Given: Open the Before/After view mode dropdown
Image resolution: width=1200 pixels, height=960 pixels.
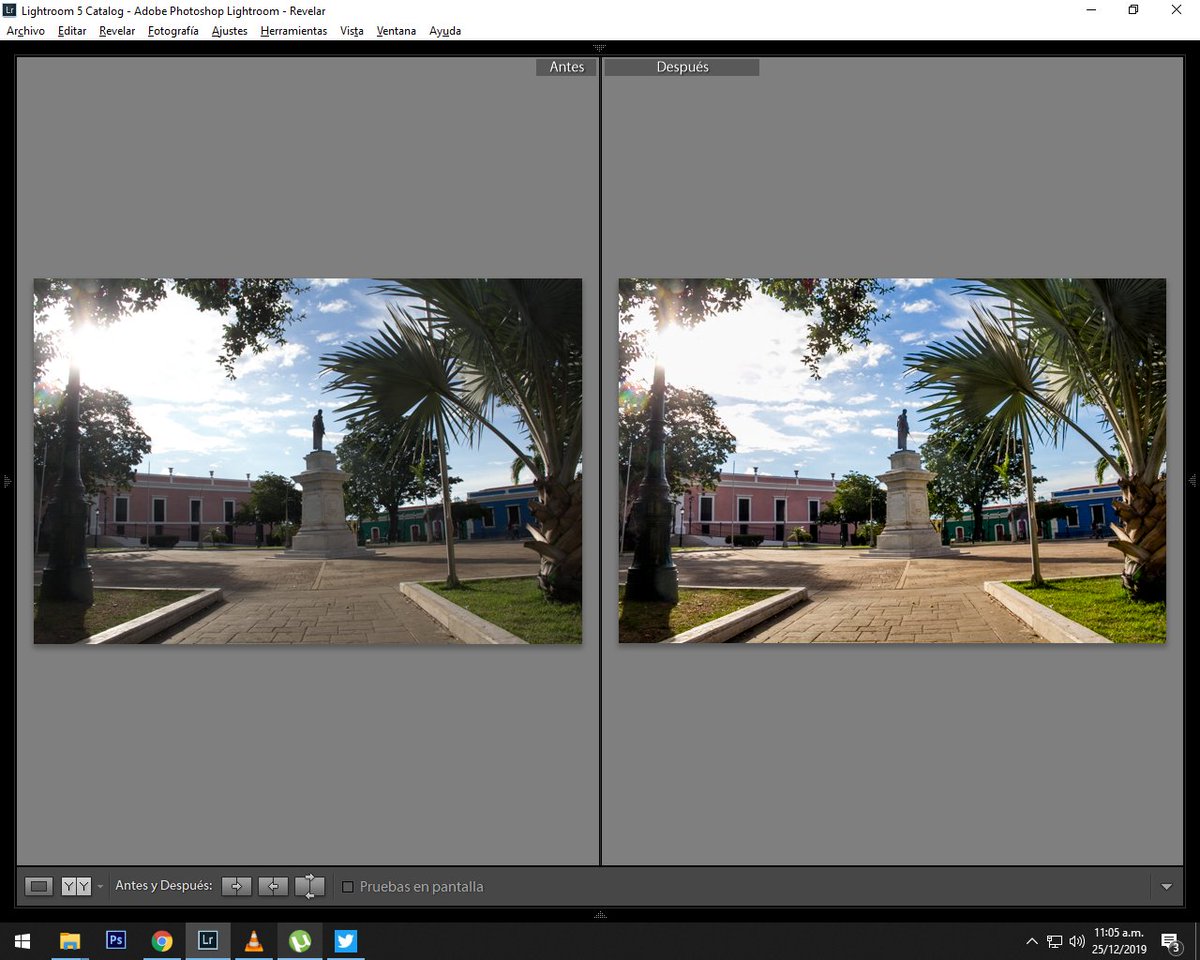Looking at the screenshot, I should coord(100,886).
